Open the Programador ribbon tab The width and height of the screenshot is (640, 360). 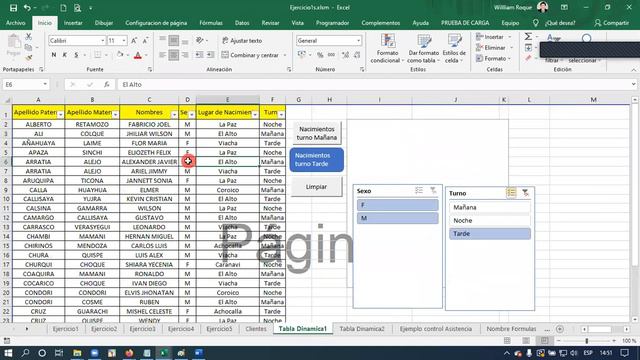332,23
